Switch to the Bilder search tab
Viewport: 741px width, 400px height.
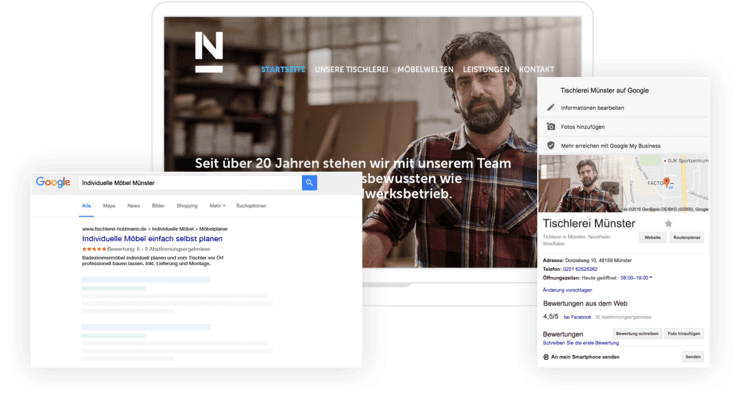pos(159,205)
